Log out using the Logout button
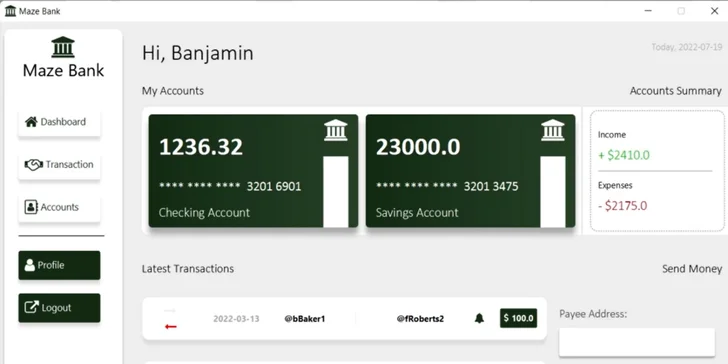728x364 pixels. [59, 308]
